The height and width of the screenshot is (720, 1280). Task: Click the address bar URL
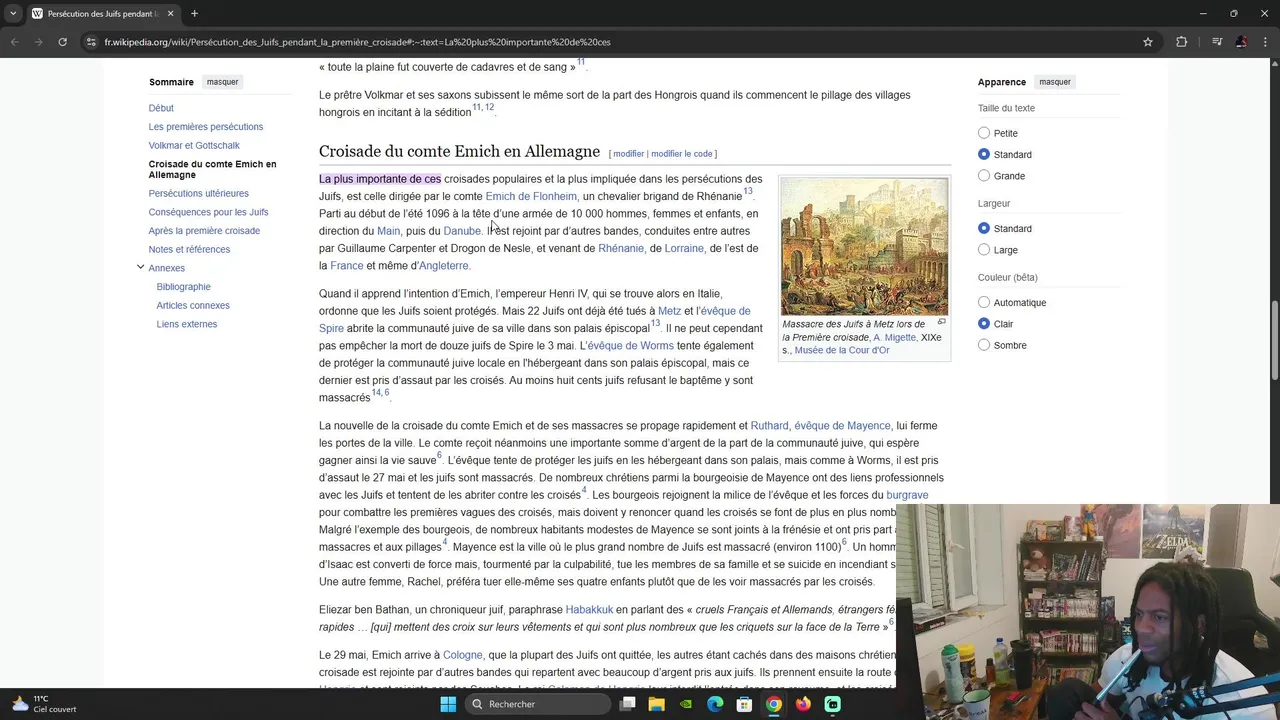[357, 42]
